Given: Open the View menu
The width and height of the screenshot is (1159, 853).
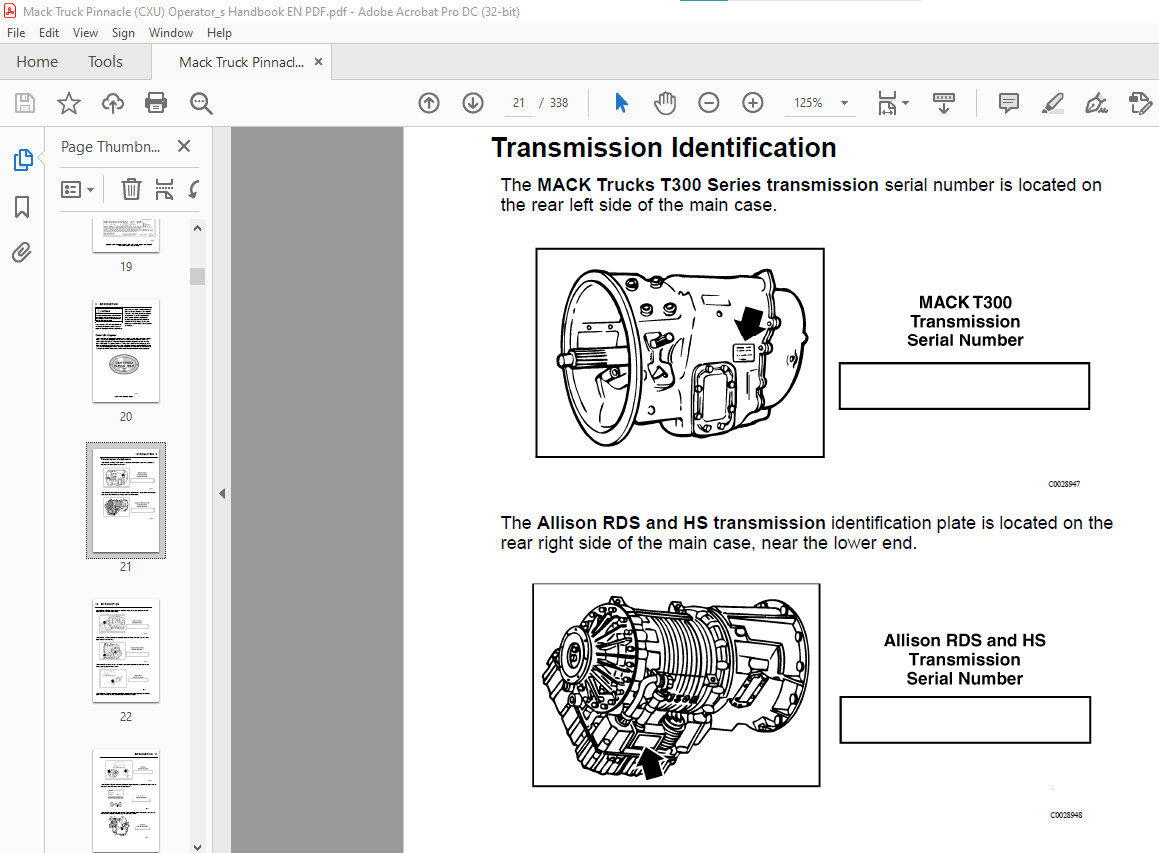Looking at the screenshot, I should coord(85,33).
